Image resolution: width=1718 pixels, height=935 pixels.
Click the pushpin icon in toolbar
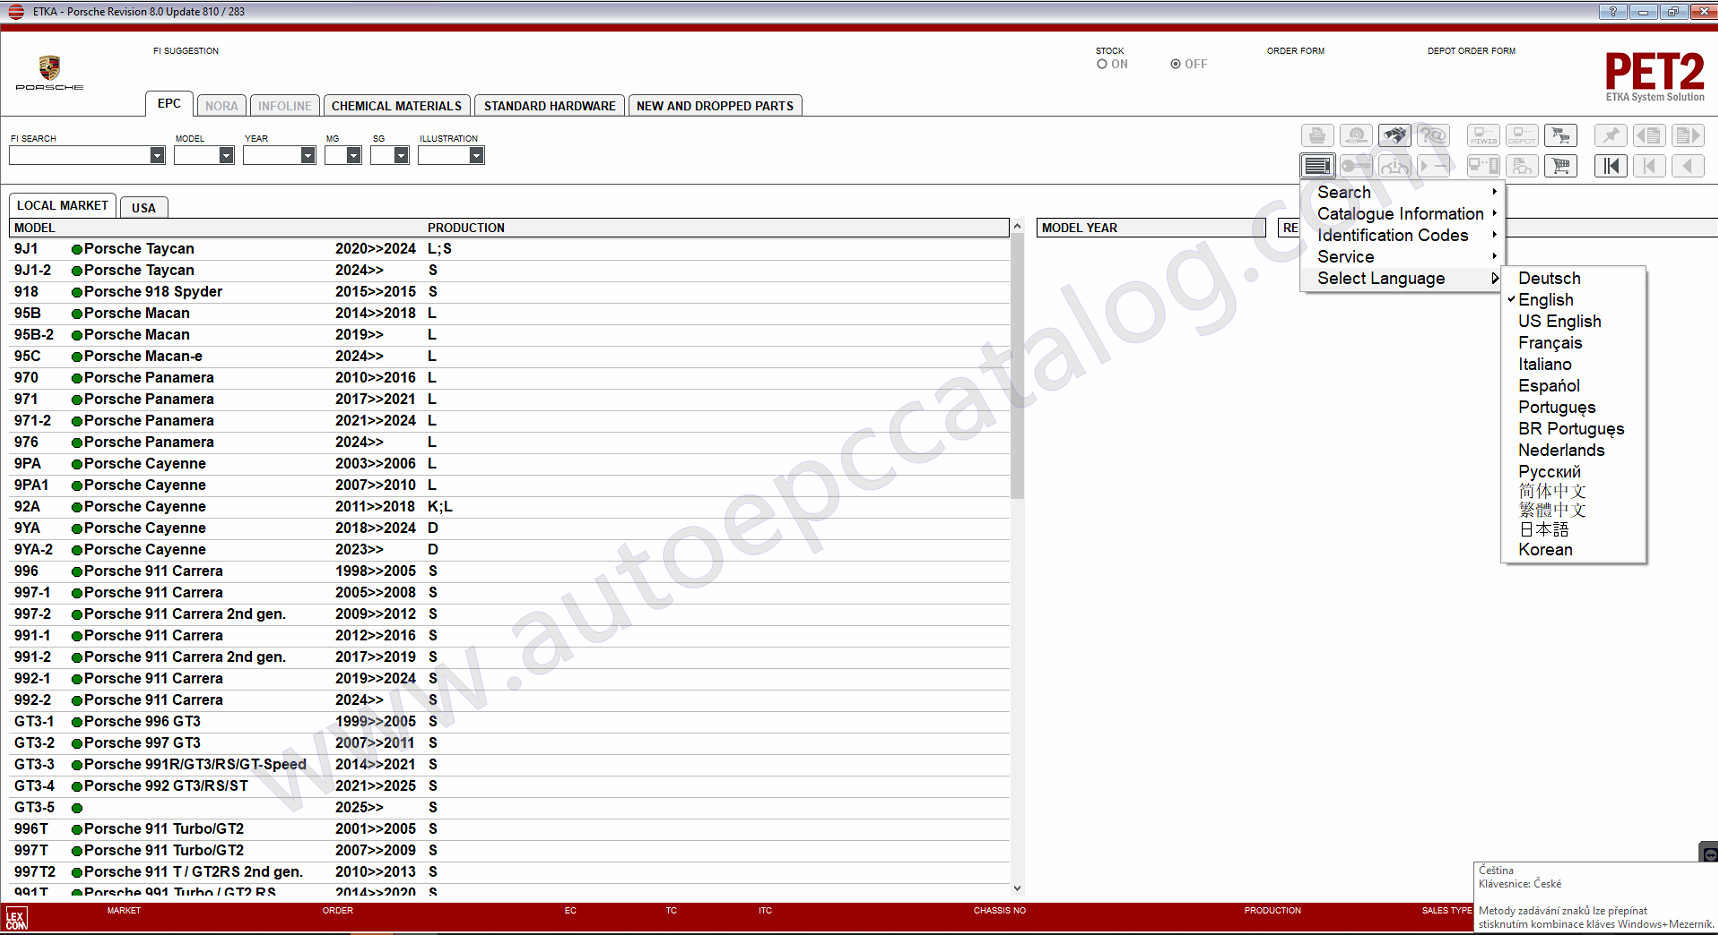click(x=1610, y=135)
